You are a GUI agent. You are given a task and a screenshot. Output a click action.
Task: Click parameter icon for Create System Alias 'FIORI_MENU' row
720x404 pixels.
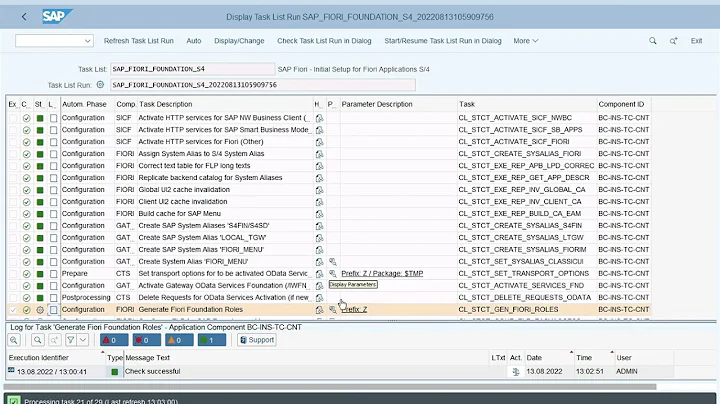click(333, 262)
